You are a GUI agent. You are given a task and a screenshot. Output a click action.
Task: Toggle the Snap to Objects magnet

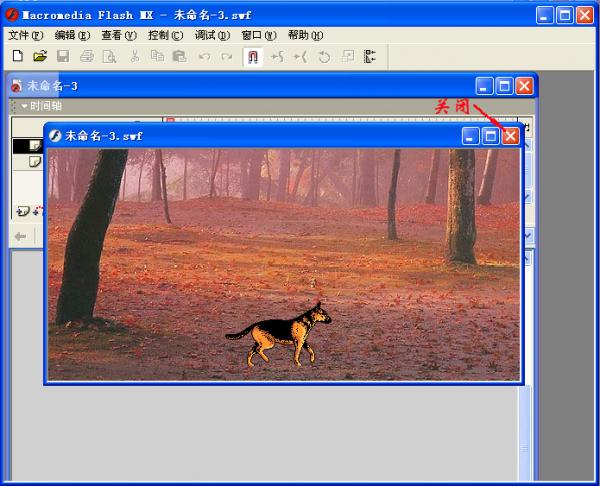click(x=253, y=57)
